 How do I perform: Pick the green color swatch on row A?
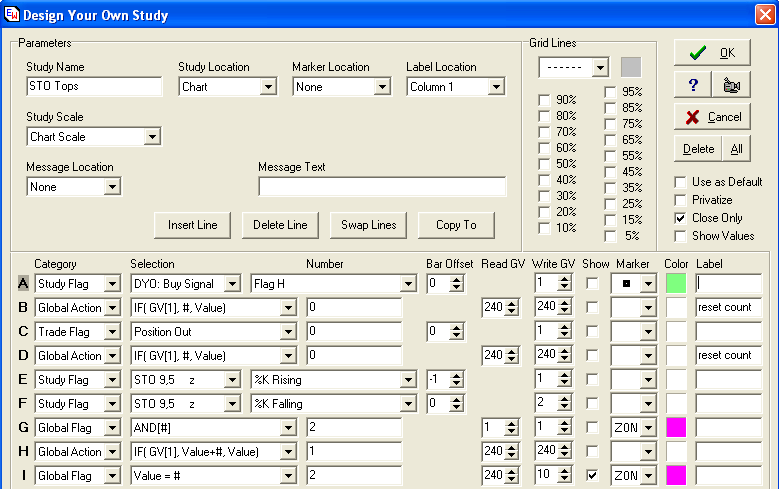(x=677, y=284)
